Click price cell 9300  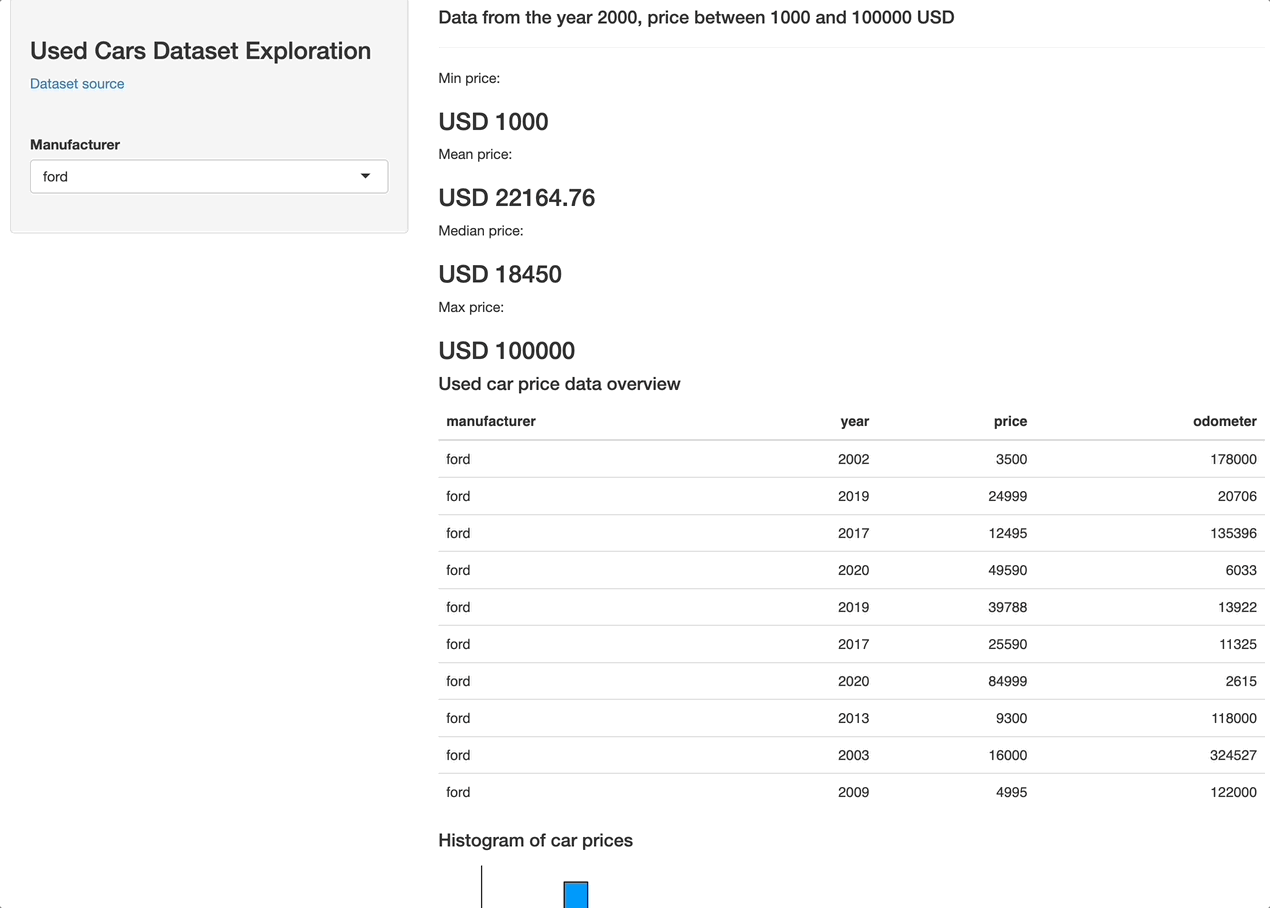coord(1011,718)
